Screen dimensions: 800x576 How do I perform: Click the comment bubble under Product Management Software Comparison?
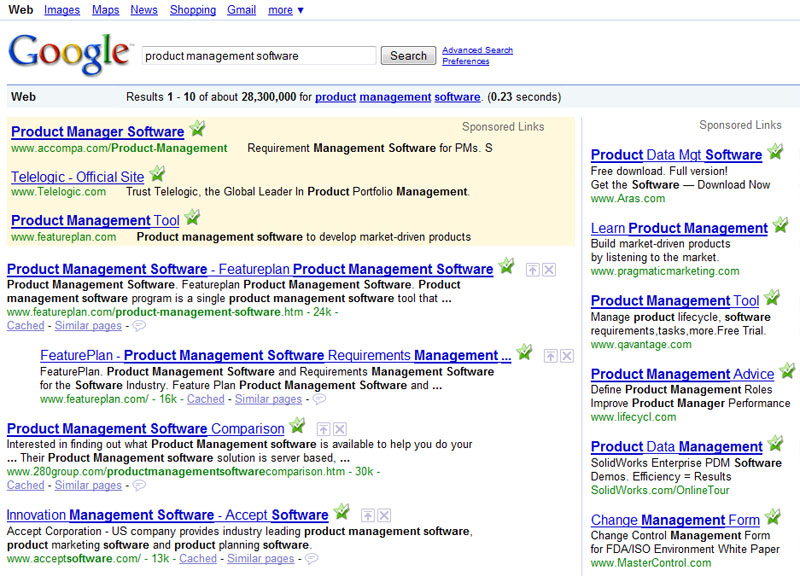pyautogui.click(x=139, y=485)
